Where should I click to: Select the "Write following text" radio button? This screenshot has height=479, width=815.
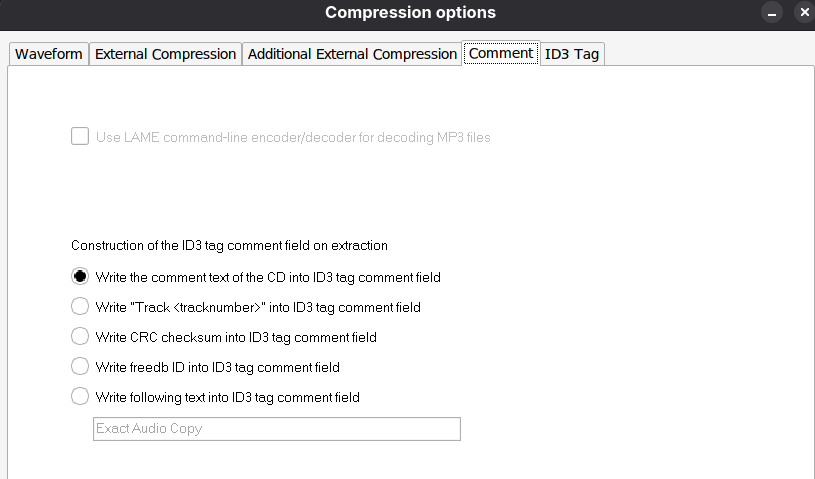click(80, 397)
